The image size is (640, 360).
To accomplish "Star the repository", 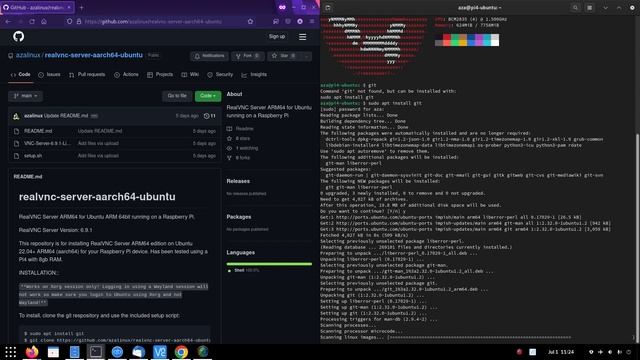I will [284, 56].
